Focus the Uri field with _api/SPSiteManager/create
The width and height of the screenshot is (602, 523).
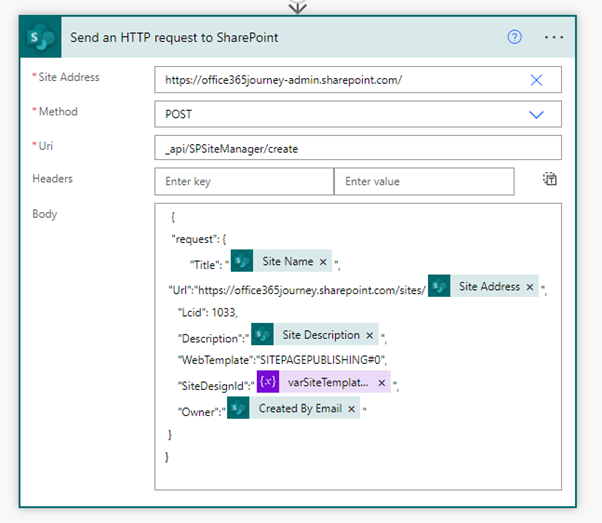coord(358,148)
